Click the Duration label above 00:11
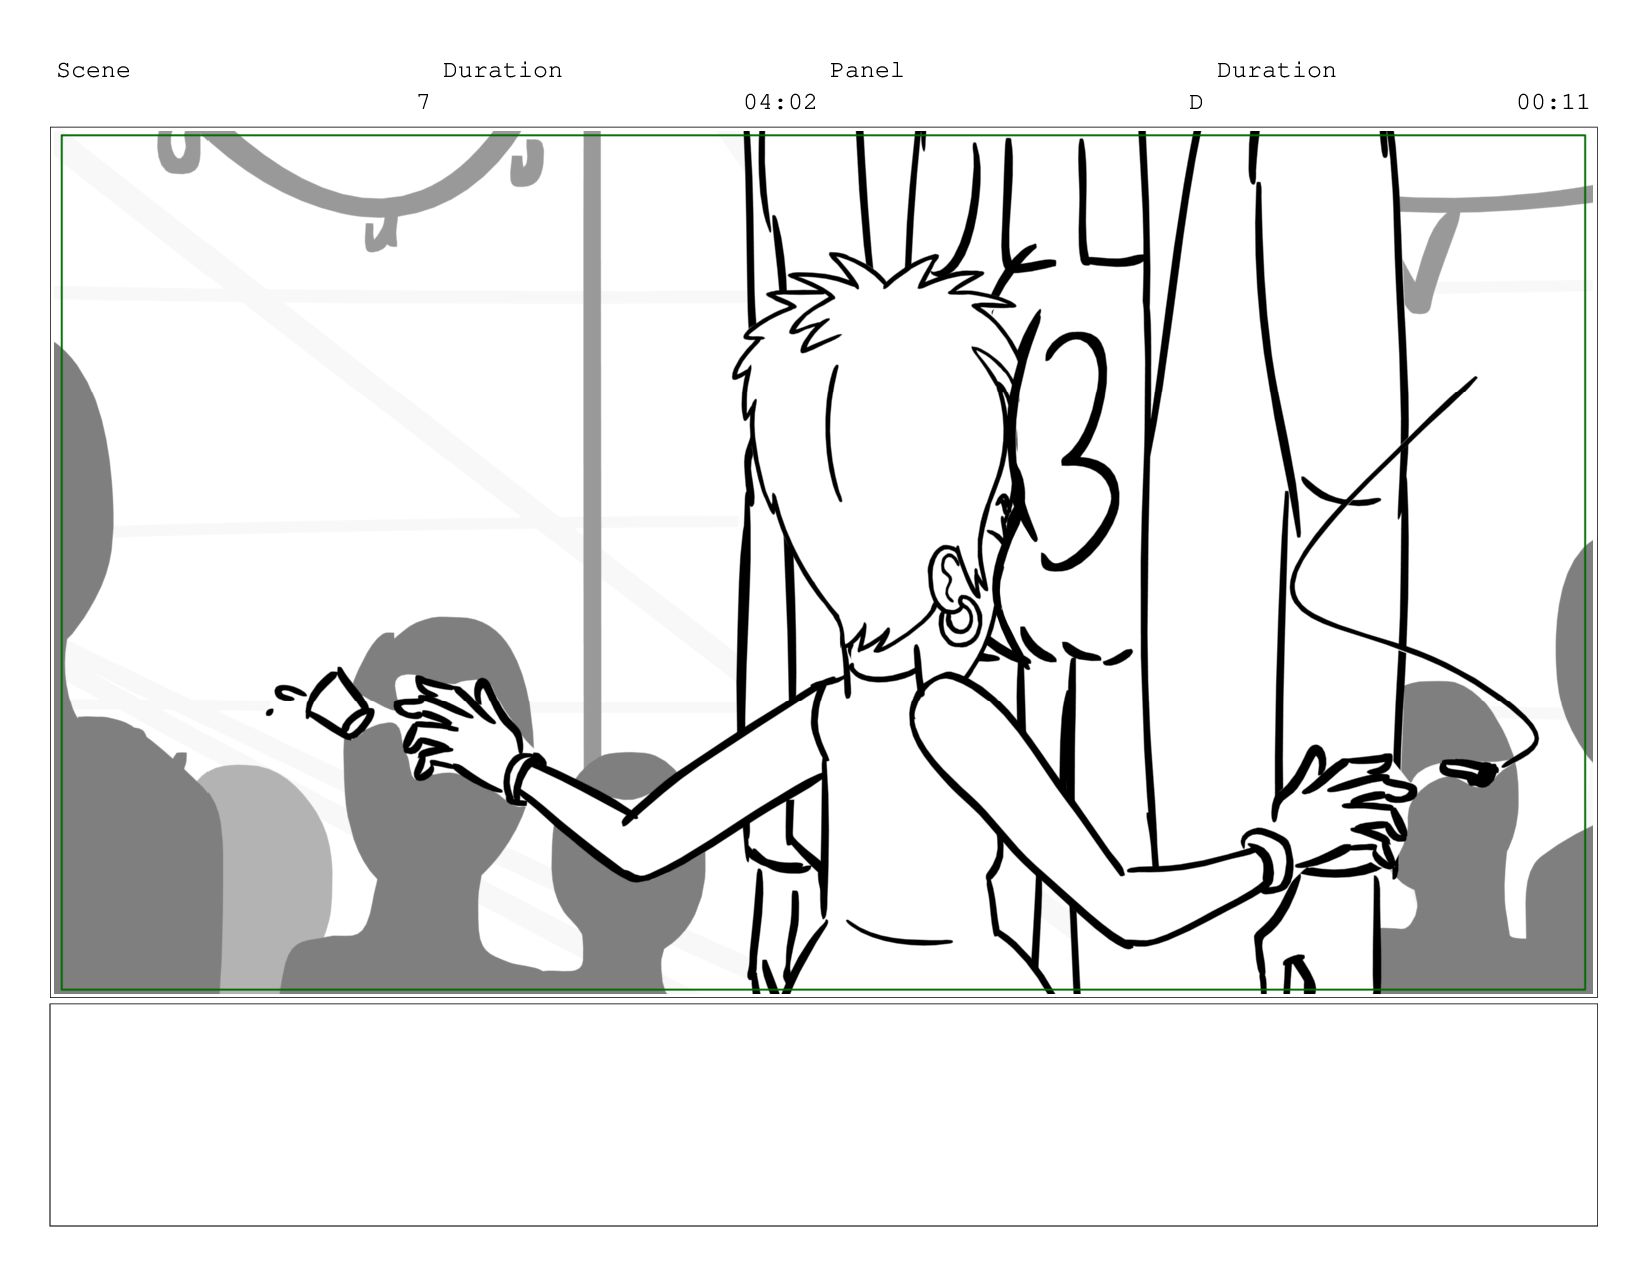This screenshot has height=1276, width=1648. click(1276, 70)
